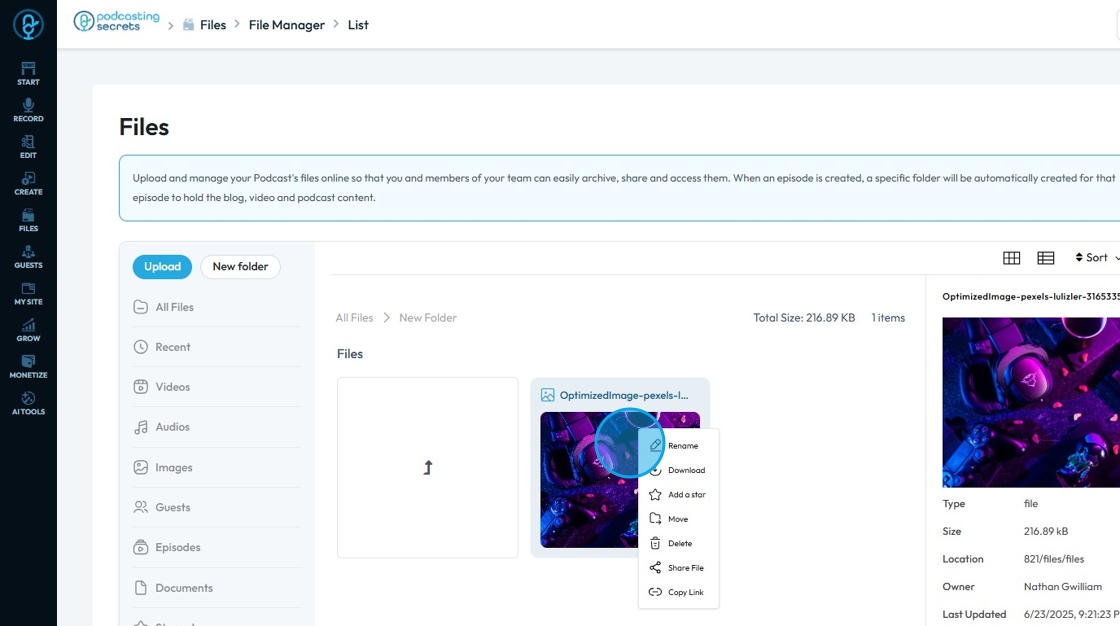Open the large preview image in details panel
Screen dimensions: 1120x626
pyautogui.click(x=1031, y=402)
